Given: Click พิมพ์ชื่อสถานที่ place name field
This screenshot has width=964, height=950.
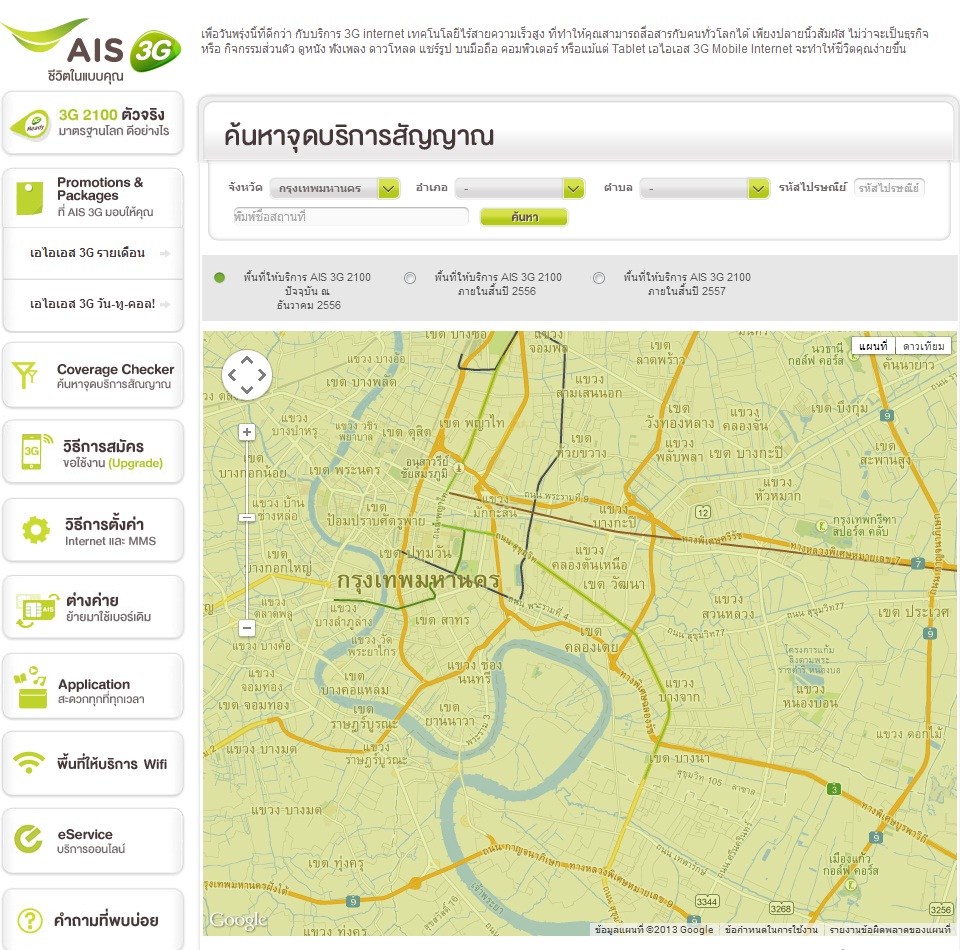Looking at the screenshot, I should [x=350, y=216].
